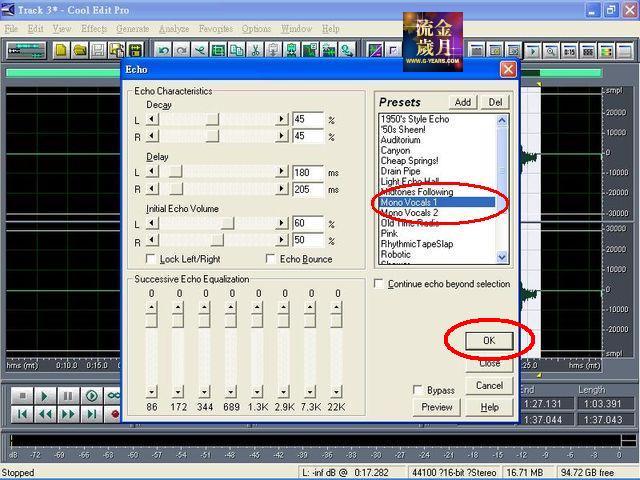Open the Analyze menu

[x=174, y=29]
